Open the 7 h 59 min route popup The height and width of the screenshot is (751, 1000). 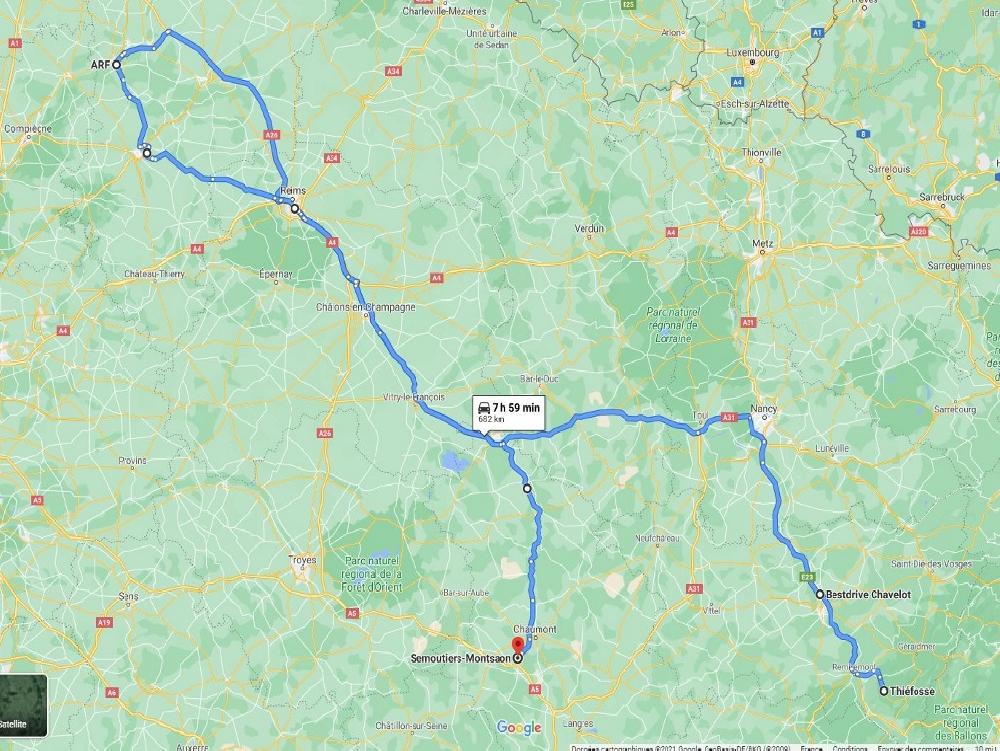tap(508, 413)
